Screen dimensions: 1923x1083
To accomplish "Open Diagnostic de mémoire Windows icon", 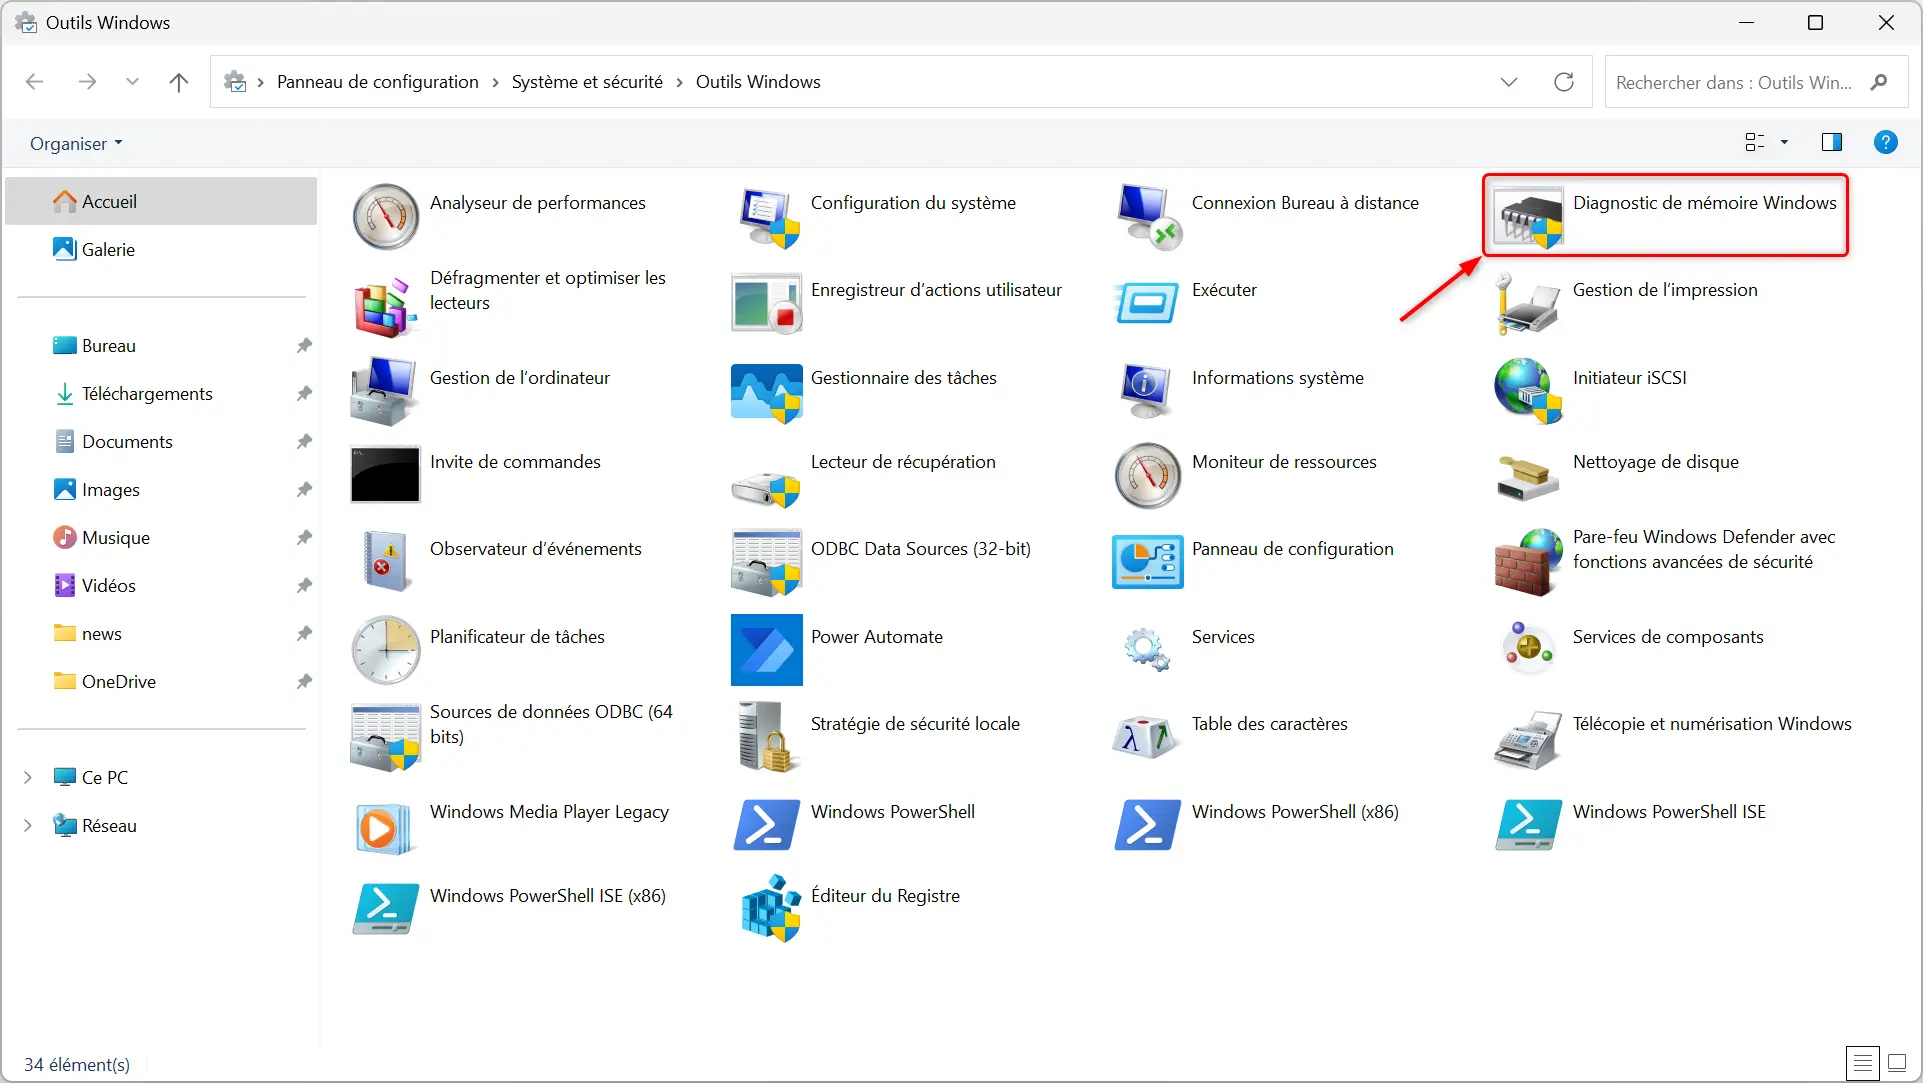I will tap(1528, 216).
